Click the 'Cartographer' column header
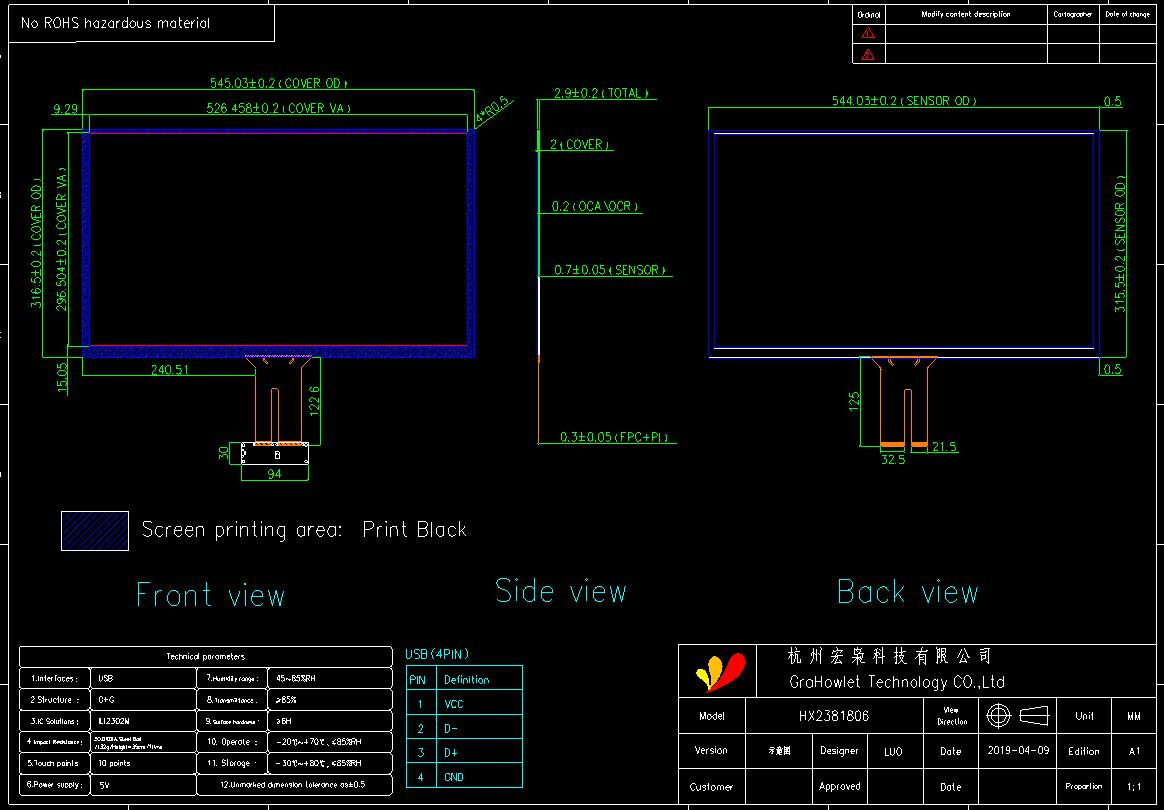 coord(1073,14)
